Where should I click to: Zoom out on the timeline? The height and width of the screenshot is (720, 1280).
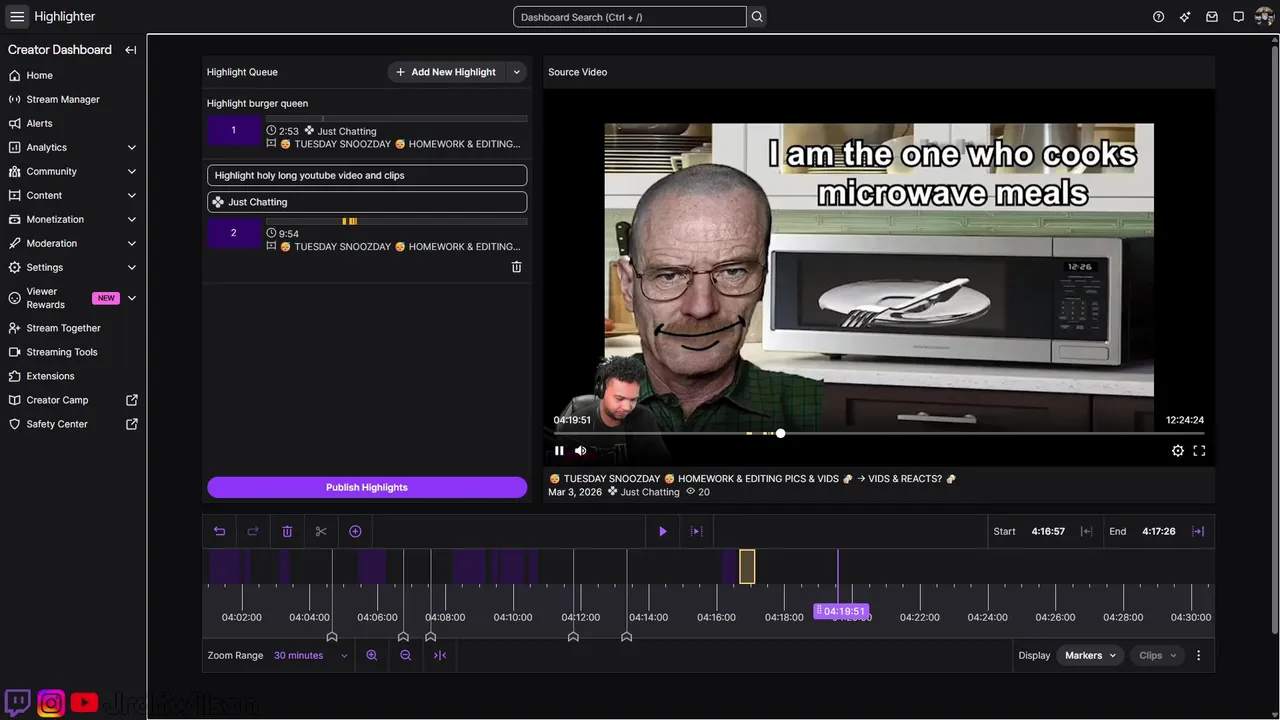pos(406,655)
